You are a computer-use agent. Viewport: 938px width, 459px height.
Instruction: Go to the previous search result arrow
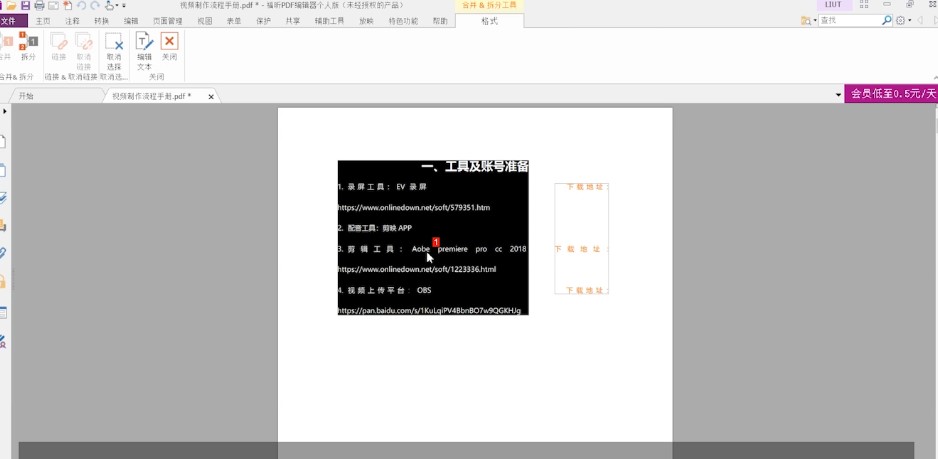point(920,21)
